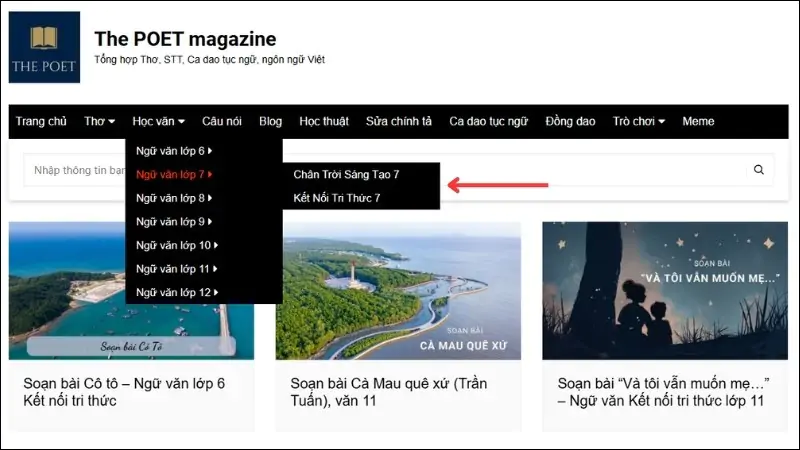Click the search magnifier icon

pyautogui.click(x=759, y=170)
